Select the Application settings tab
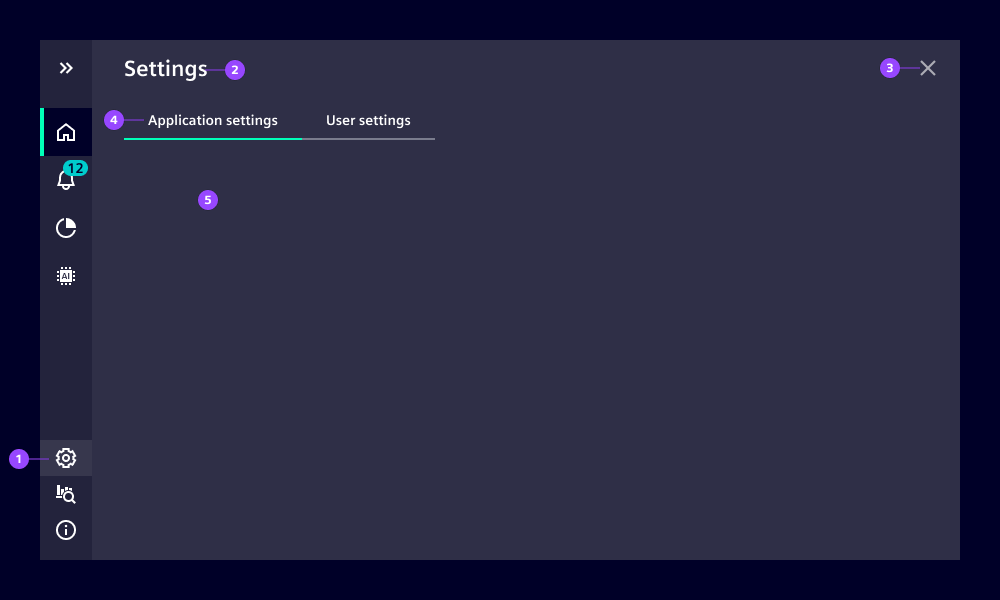This screenshot has height=600, width=1000. tap(212, 120)
